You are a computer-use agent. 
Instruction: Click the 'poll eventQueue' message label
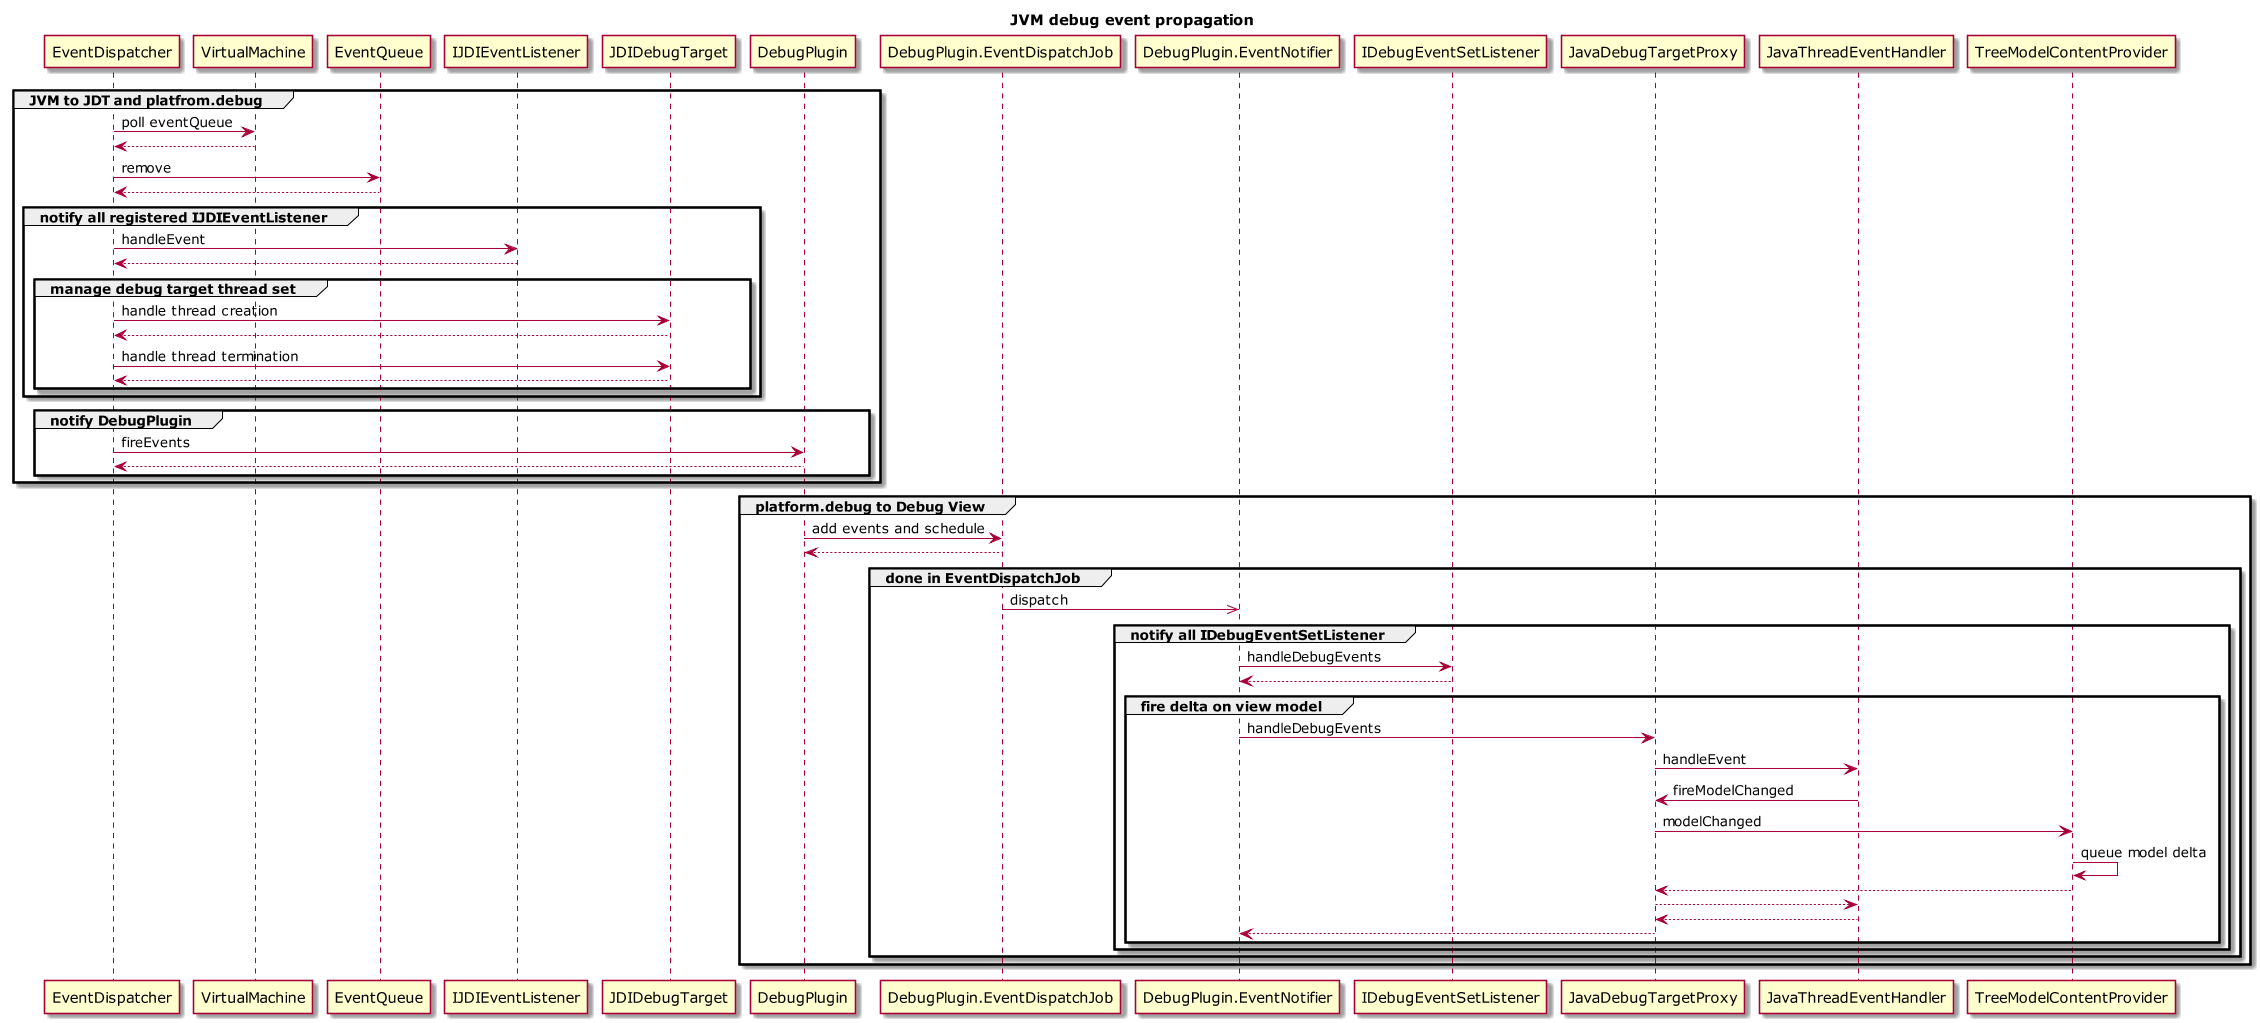pyautogui.click(x=177, y=122)
